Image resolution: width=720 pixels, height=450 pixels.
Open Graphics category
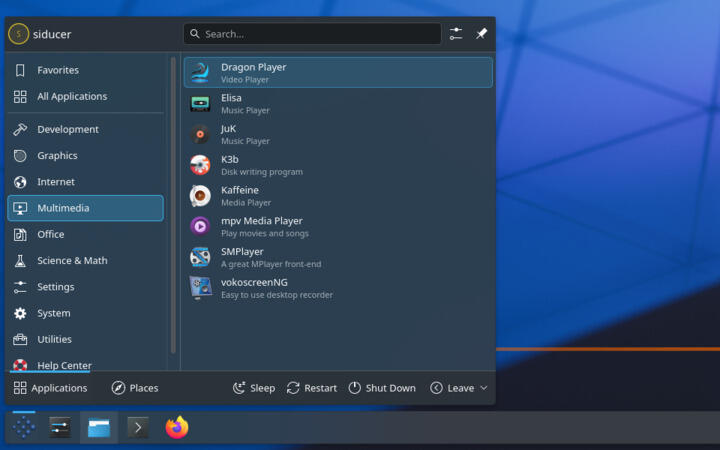pos(85,156)
